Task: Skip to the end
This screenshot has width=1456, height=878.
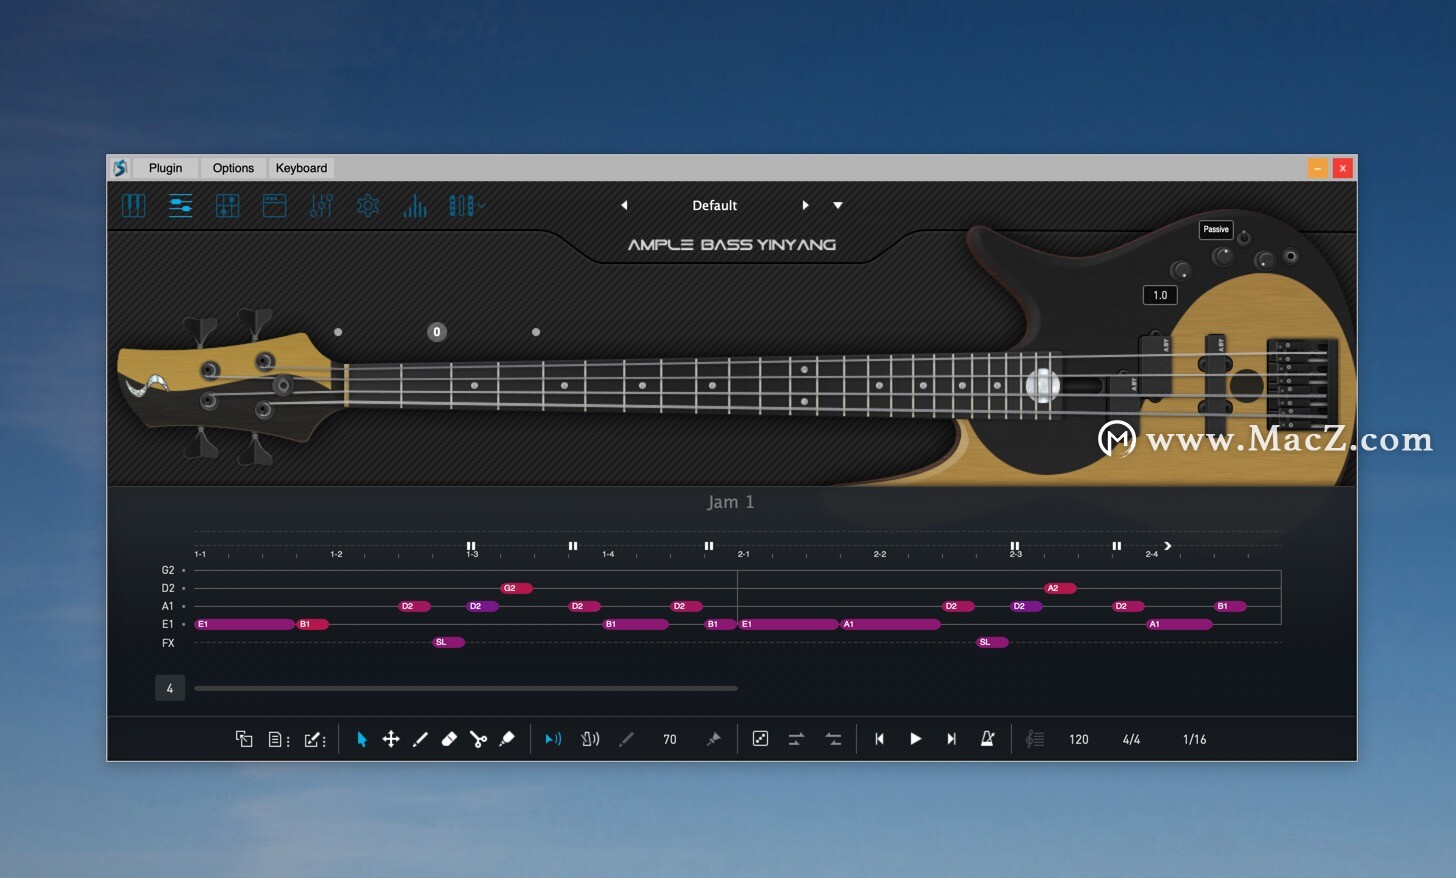Action: point(951,739)
